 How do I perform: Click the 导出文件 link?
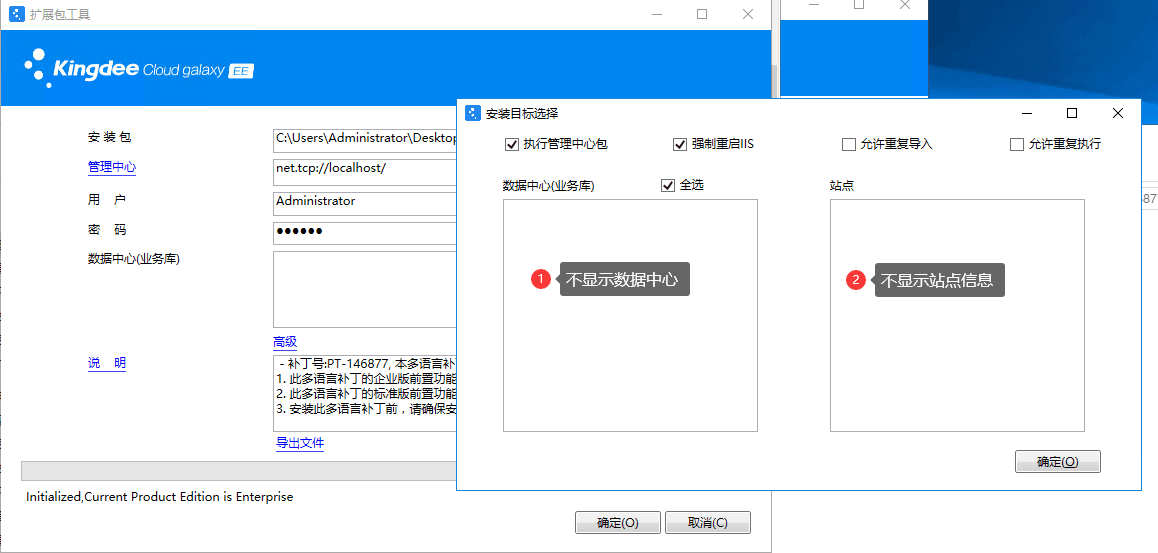(x=300, y=443)
